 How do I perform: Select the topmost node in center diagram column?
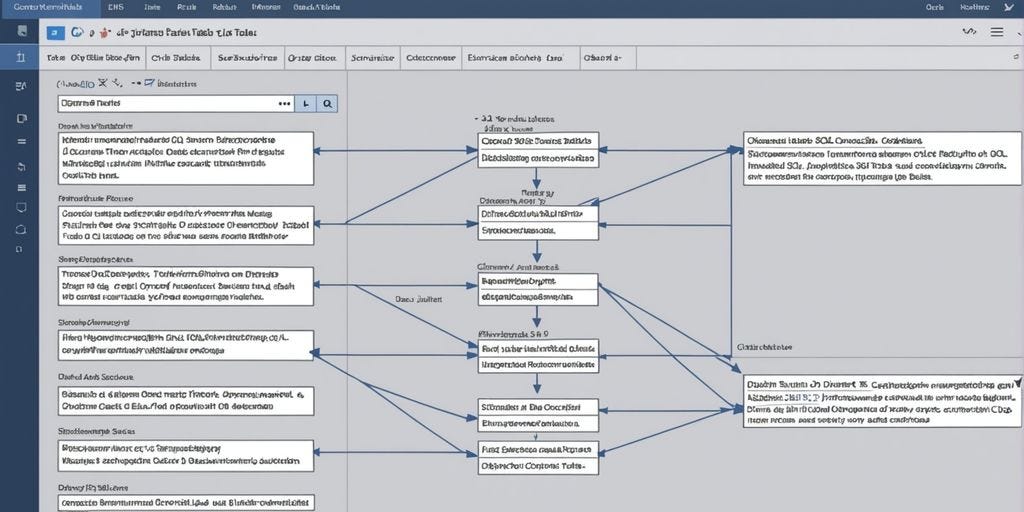538,150
